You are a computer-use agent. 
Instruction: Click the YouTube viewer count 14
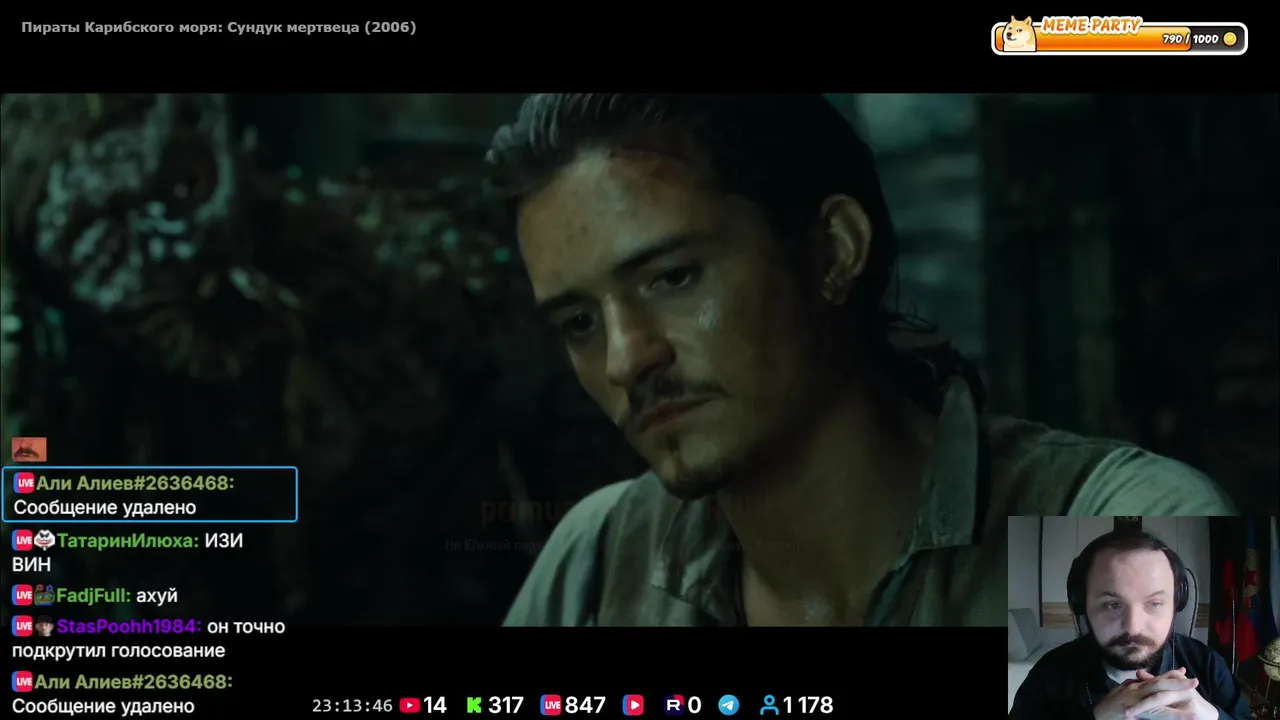coord(435,705)
